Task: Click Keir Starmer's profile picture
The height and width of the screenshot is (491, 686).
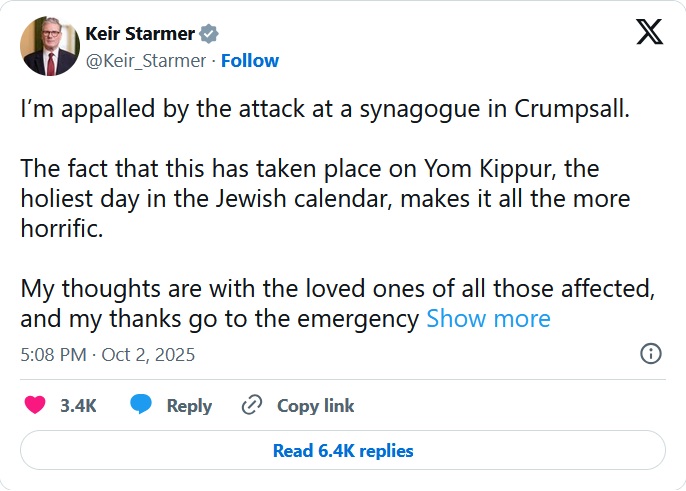Action: (x=50, y=46)
